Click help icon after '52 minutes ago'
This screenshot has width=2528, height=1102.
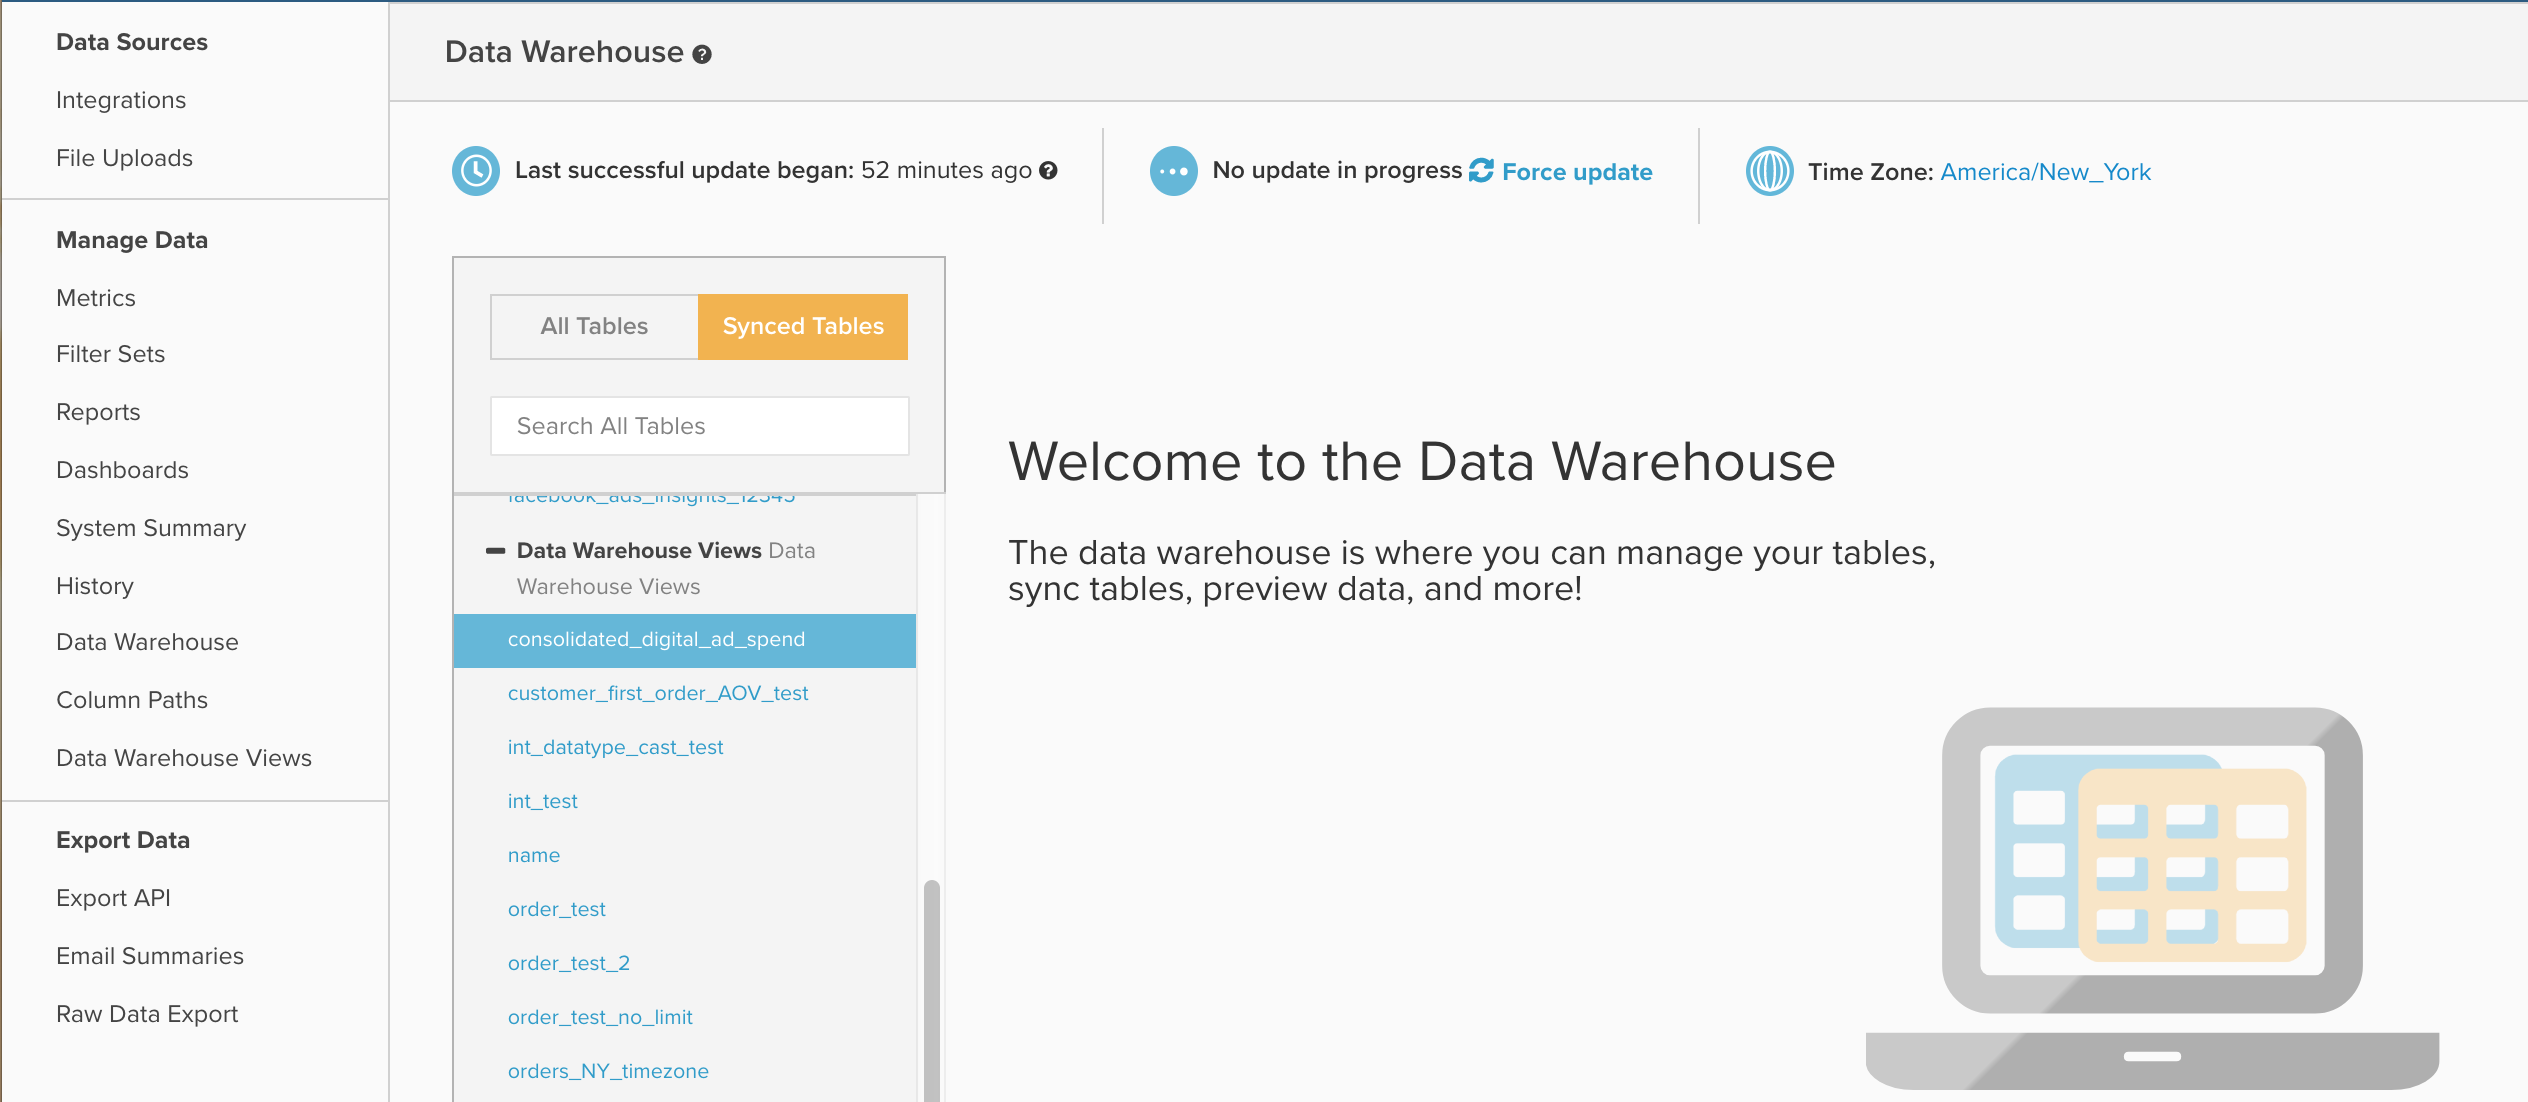coord(1048,171)
